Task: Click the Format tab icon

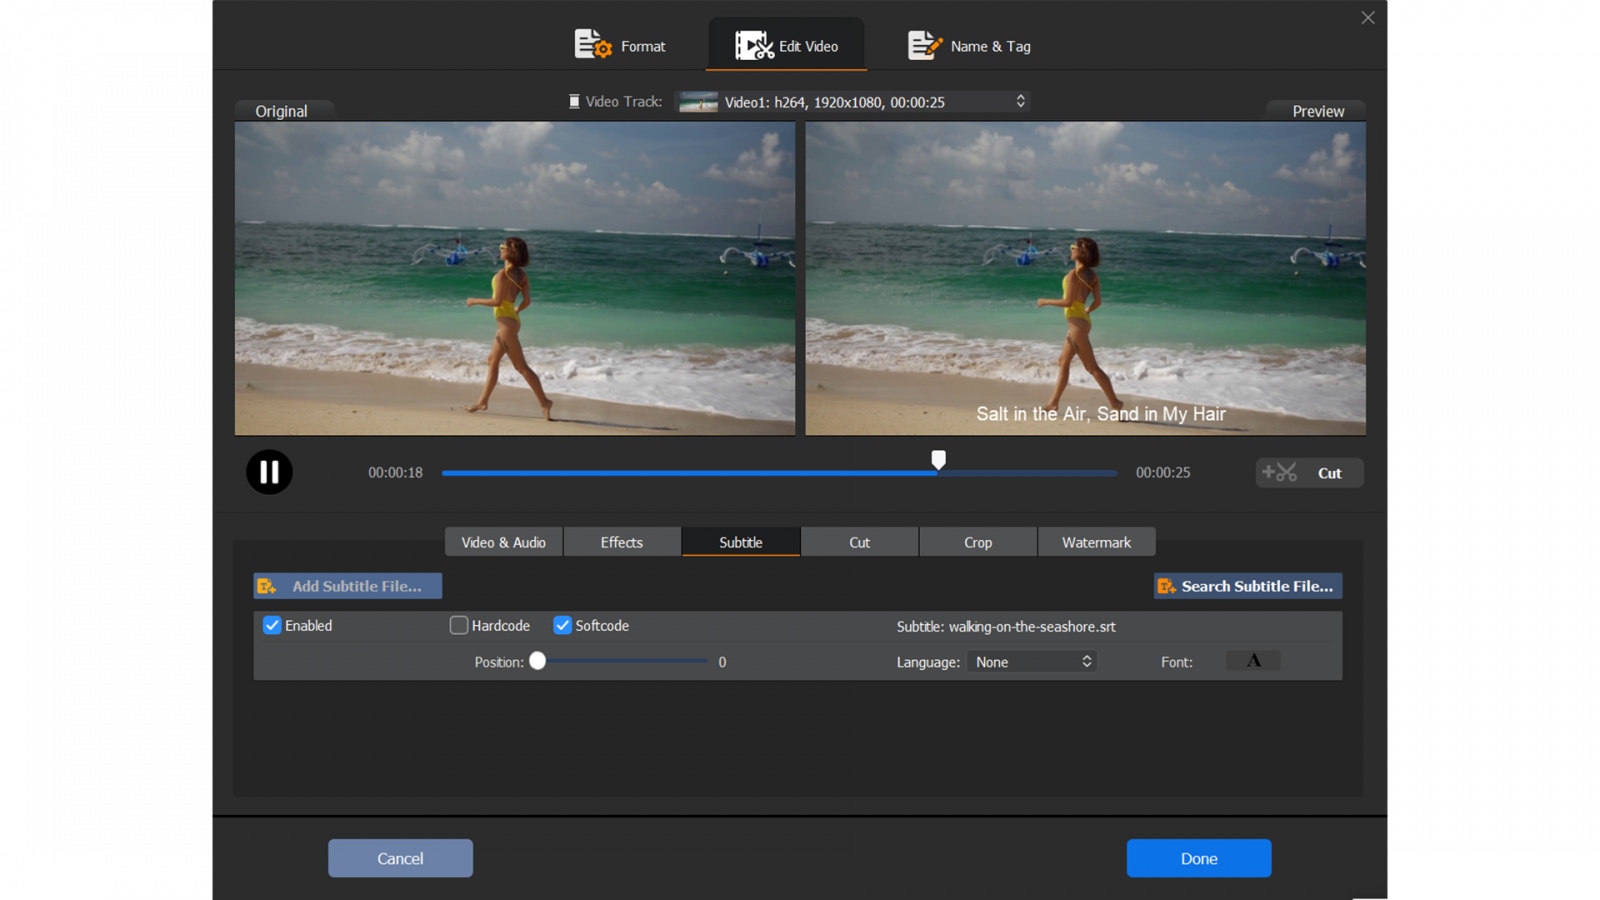Action: coord(592,45)
